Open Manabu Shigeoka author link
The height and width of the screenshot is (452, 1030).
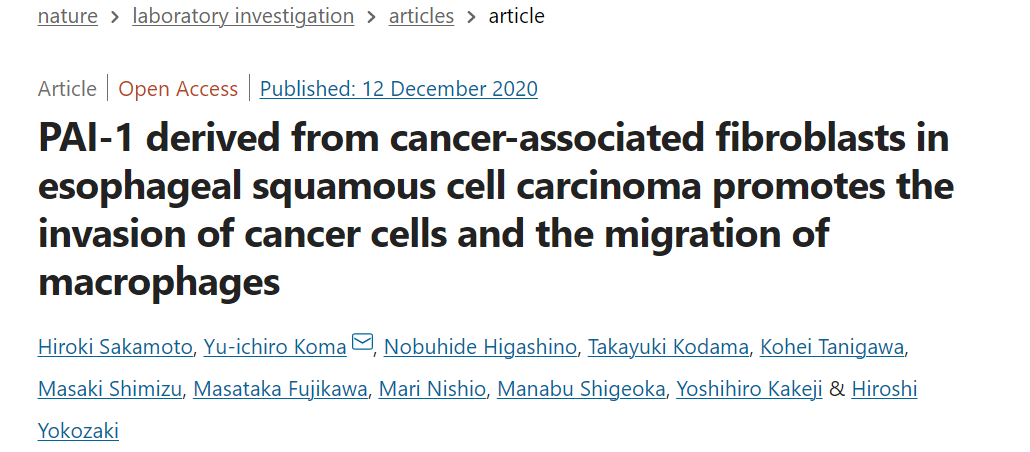click(x=581, y=389)
